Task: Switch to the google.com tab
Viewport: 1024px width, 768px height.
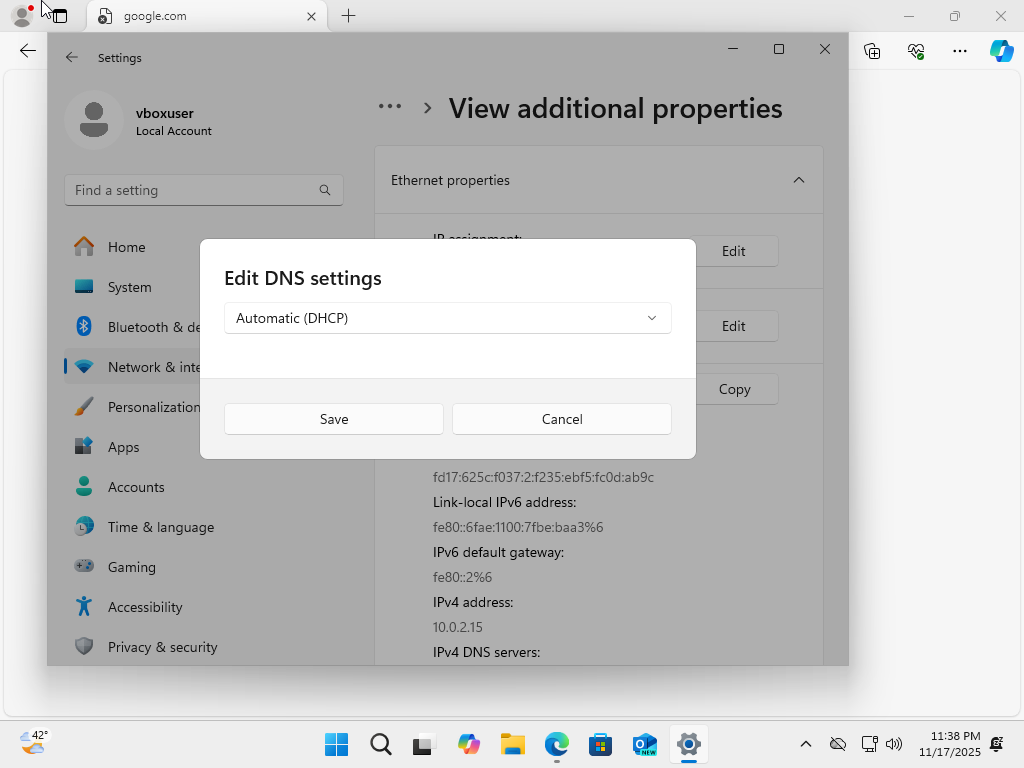Action: tap(200, 16)
